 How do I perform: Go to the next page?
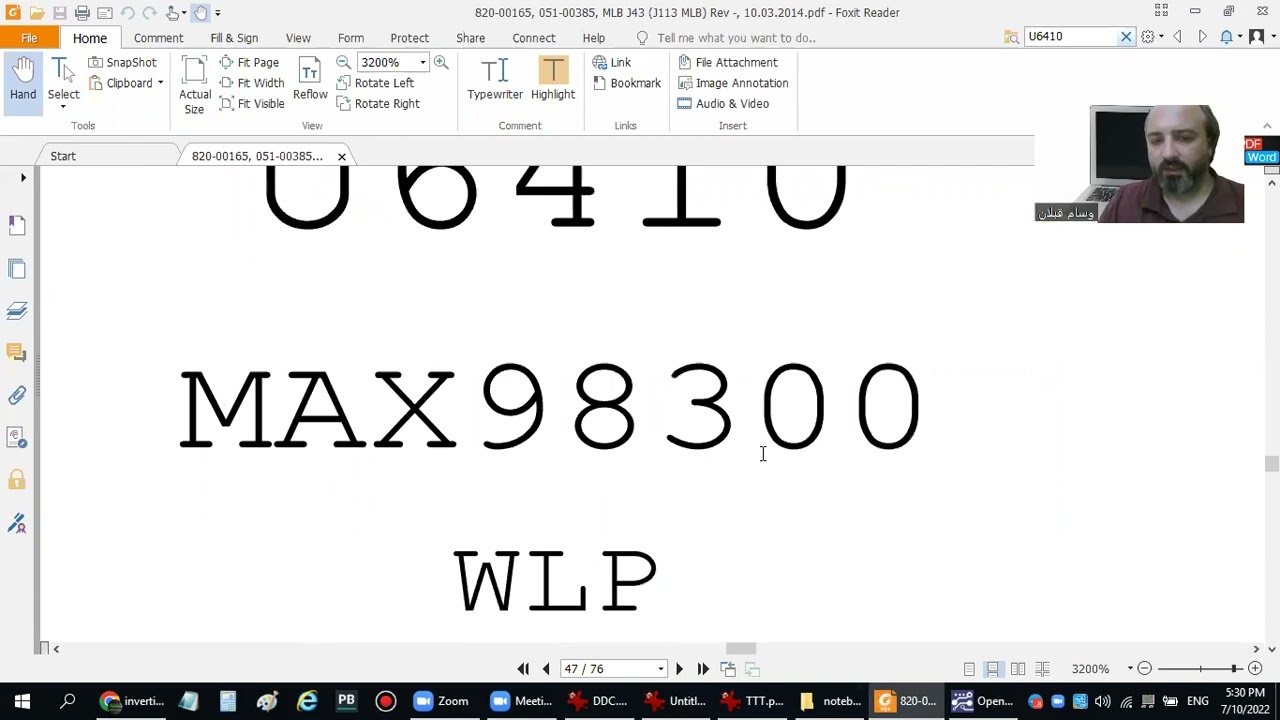679,669
